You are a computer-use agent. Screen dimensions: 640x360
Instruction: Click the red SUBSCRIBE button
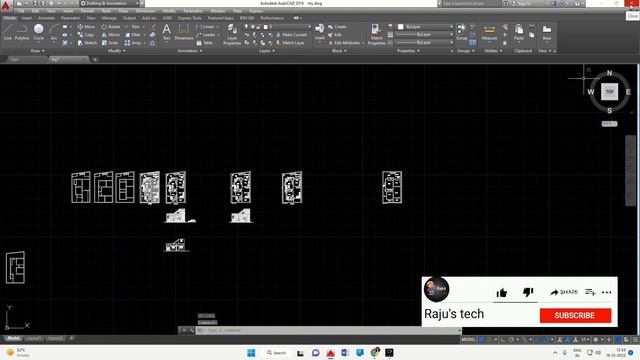click(575, 315)
